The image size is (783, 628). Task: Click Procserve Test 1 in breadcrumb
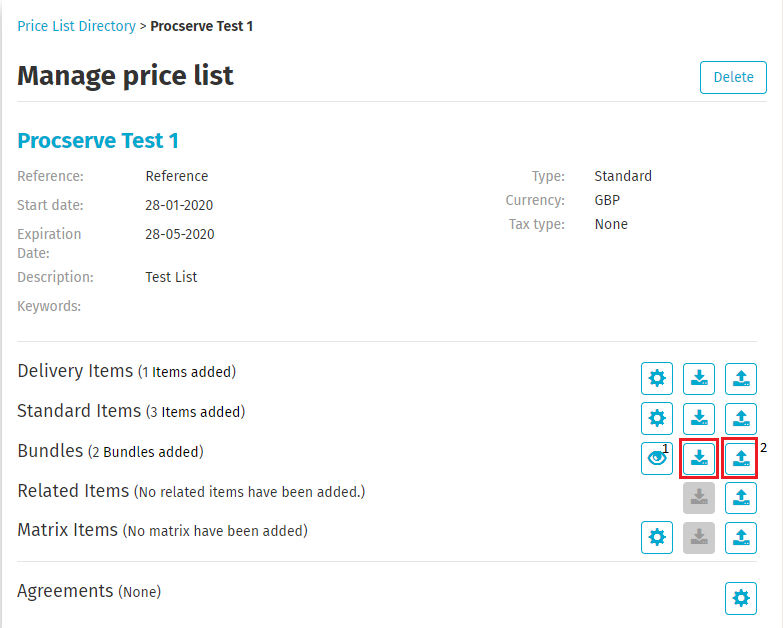201,26
